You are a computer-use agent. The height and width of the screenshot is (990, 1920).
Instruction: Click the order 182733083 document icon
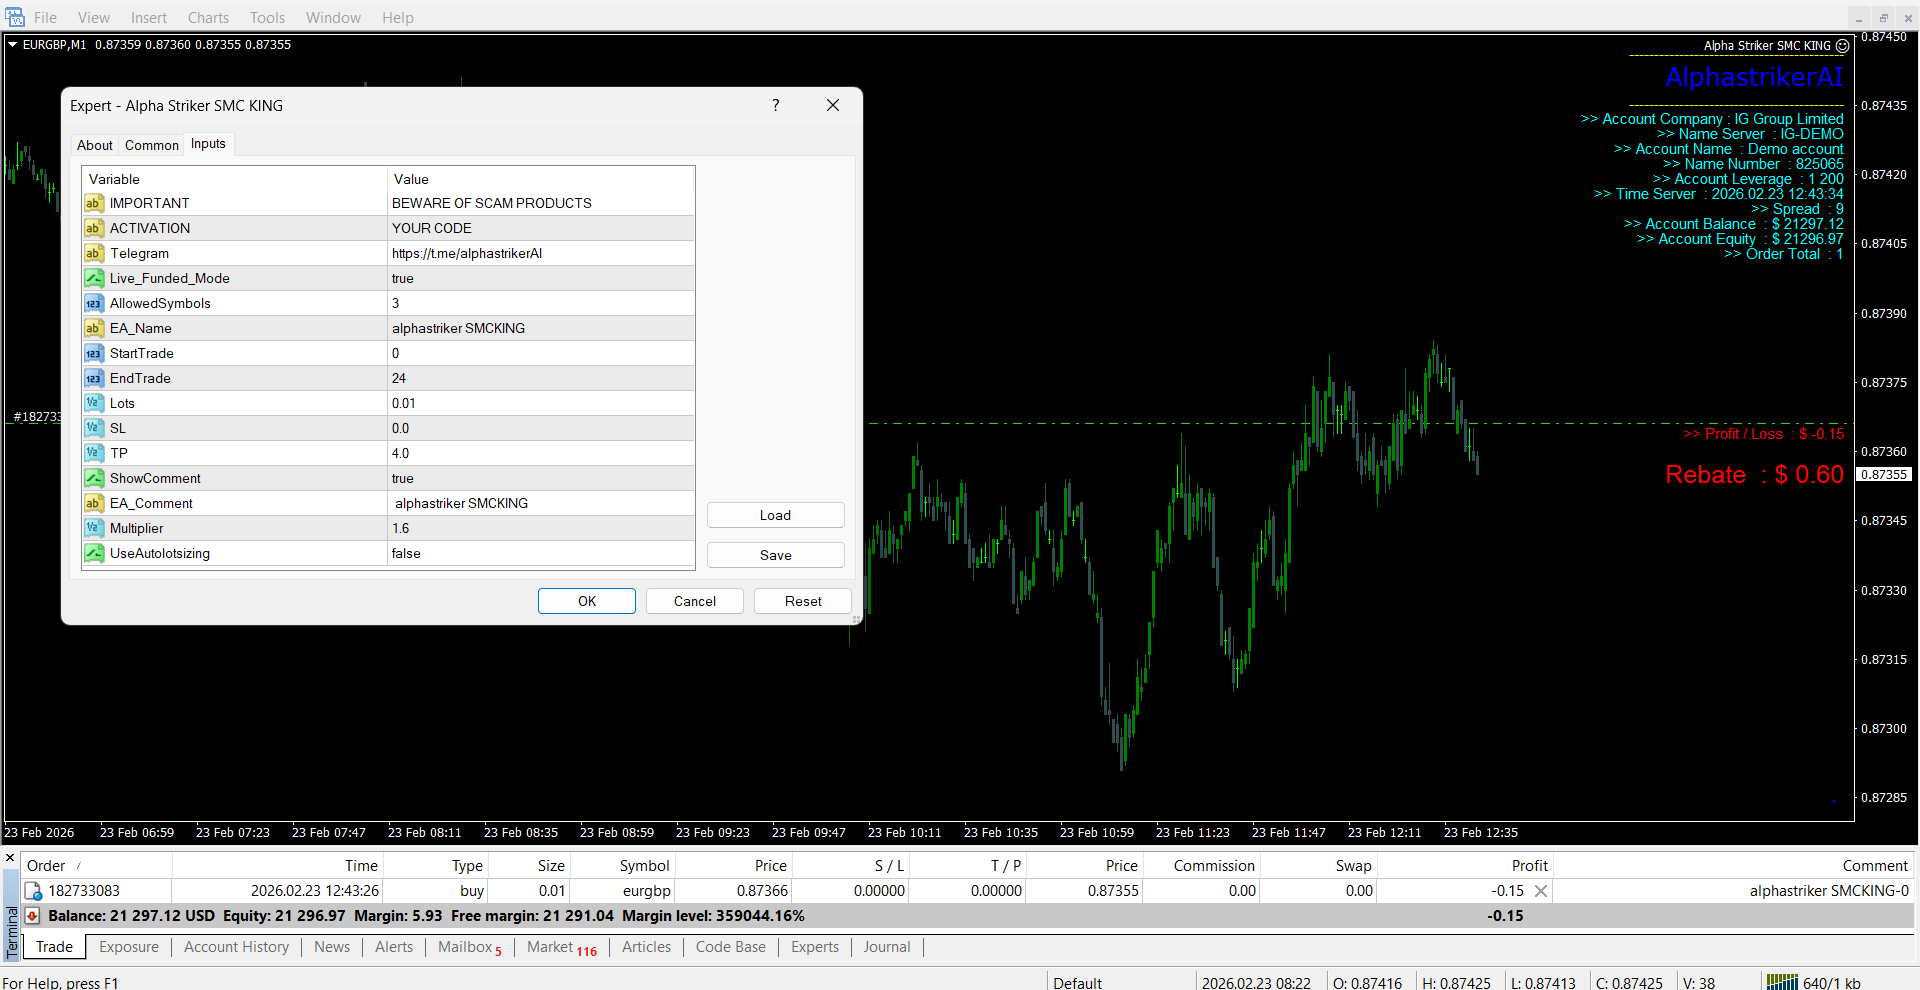tap(34, 891)
